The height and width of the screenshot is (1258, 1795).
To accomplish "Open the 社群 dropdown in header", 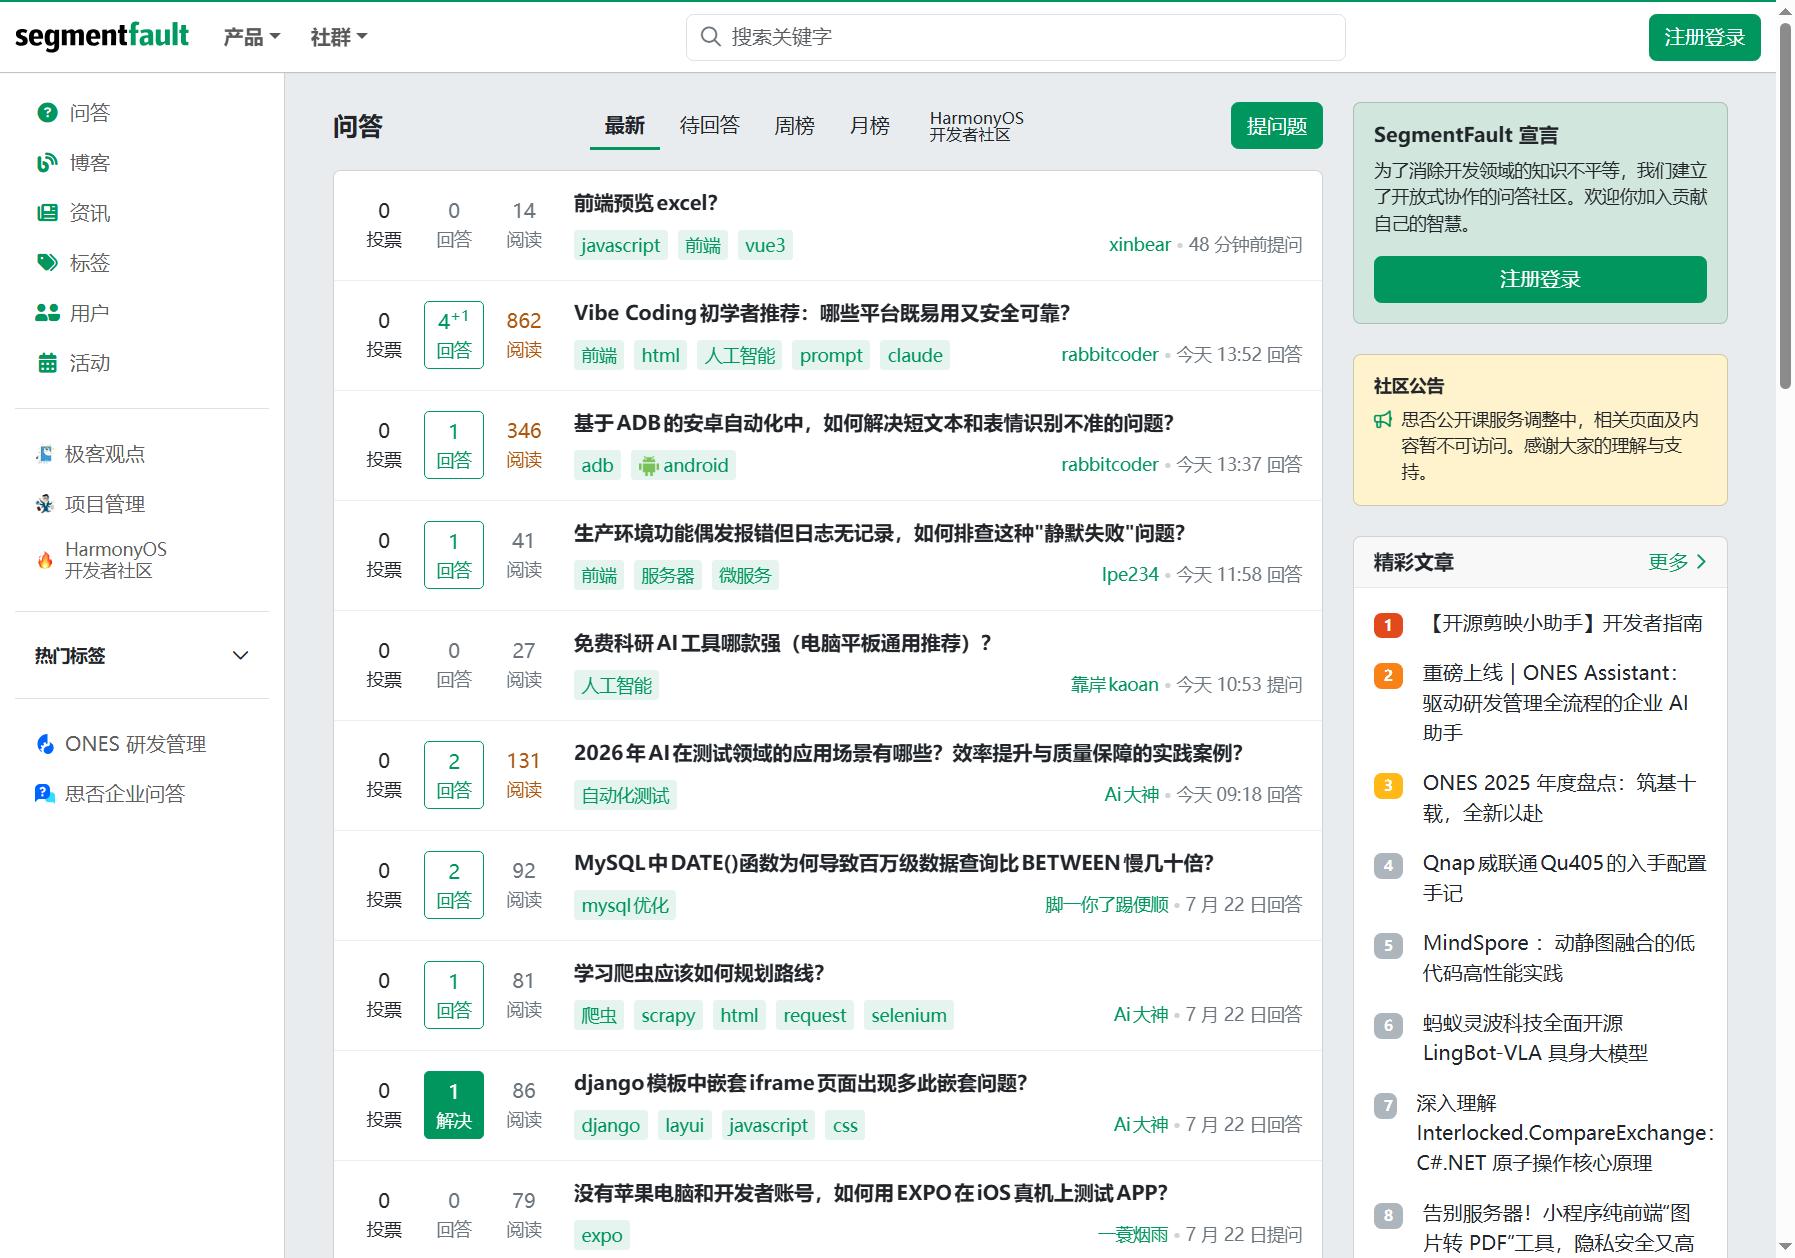I will pyautogui.click(x=339, y=37).
